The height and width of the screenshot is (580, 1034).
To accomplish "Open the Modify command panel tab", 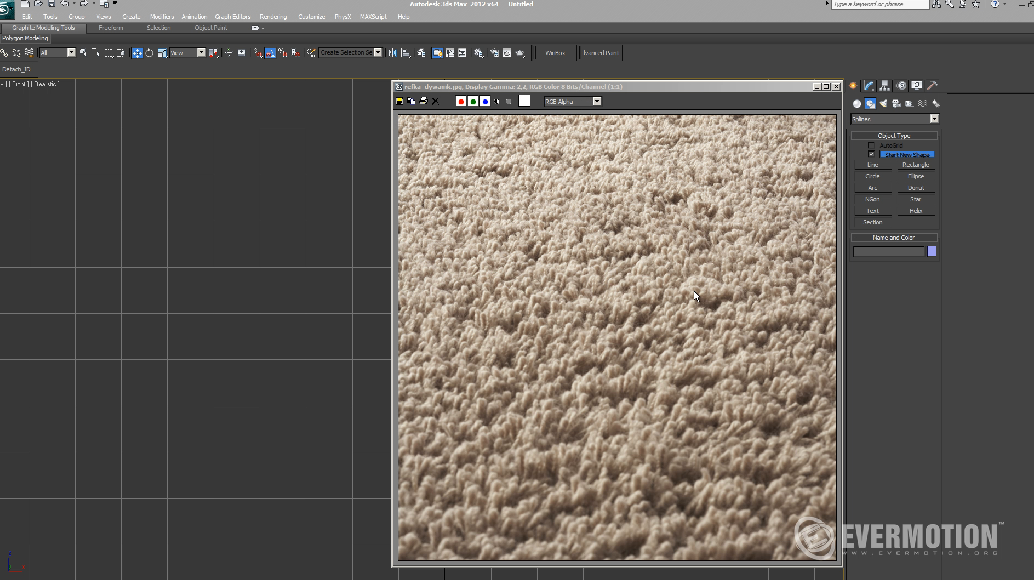I will 869,86.
